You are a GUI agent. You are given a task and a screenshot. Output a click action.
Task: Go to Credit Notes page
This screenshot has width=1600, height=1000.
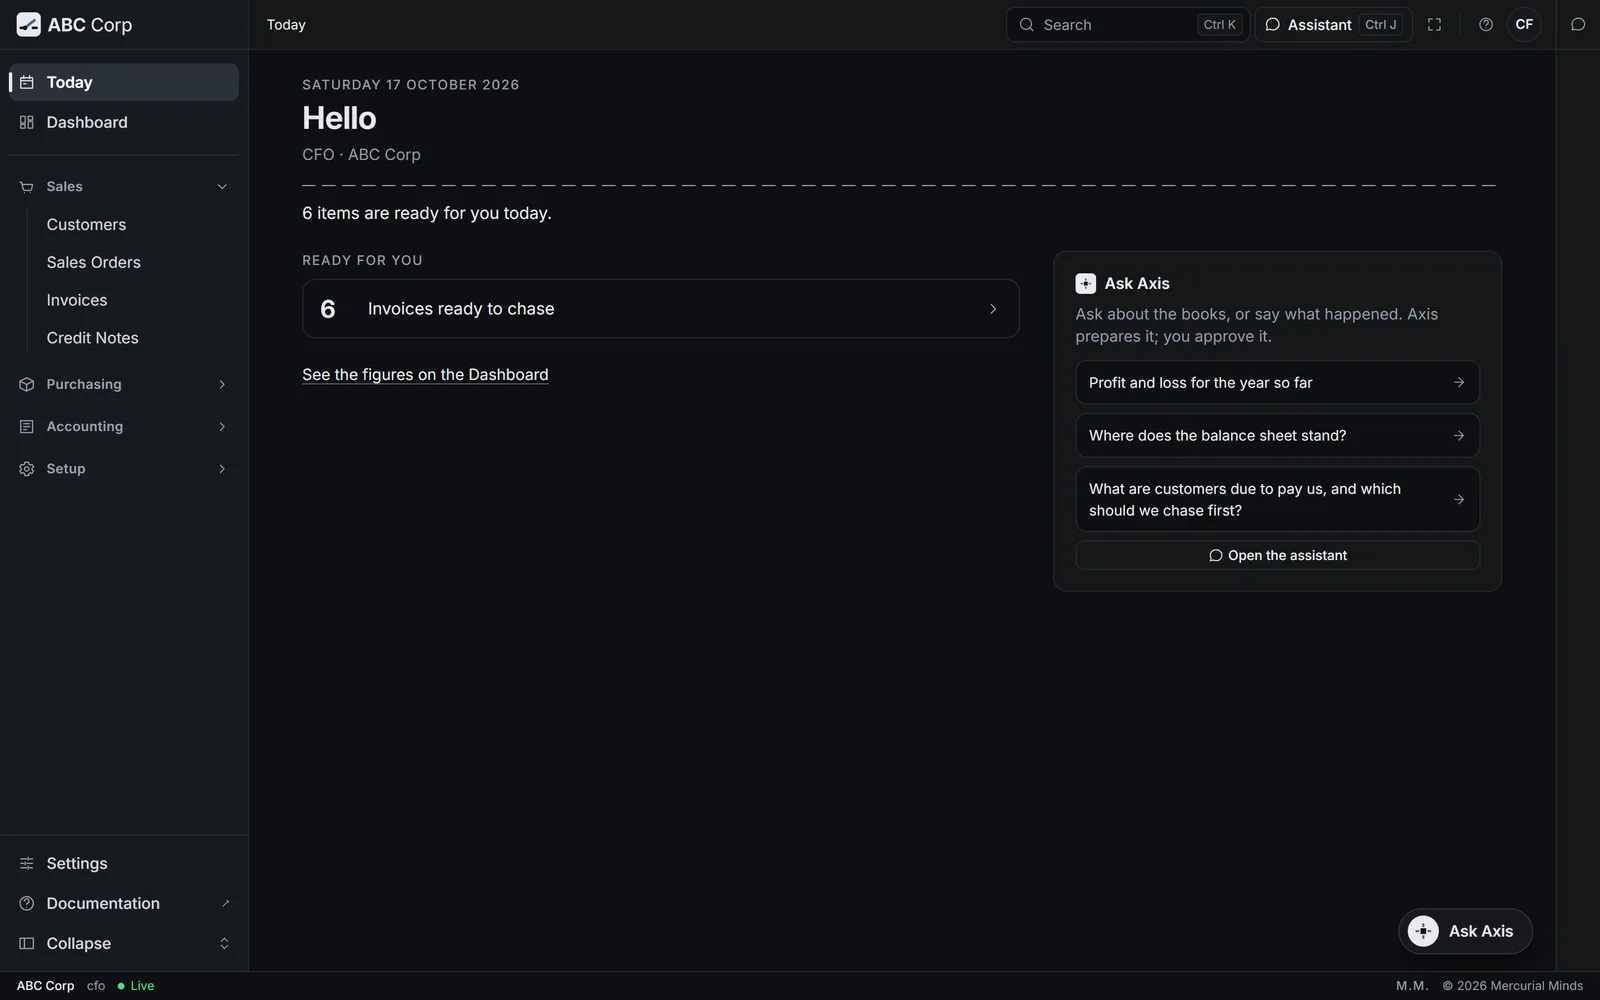[92, 338]
